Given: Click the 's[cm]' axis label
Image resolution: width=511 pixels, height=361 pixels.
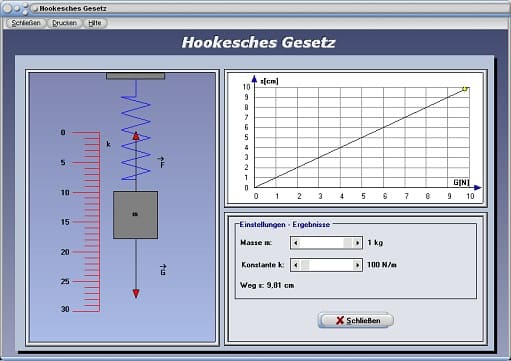Looking at the screenshot, I should pyautogui.click(x=269, y=81).
